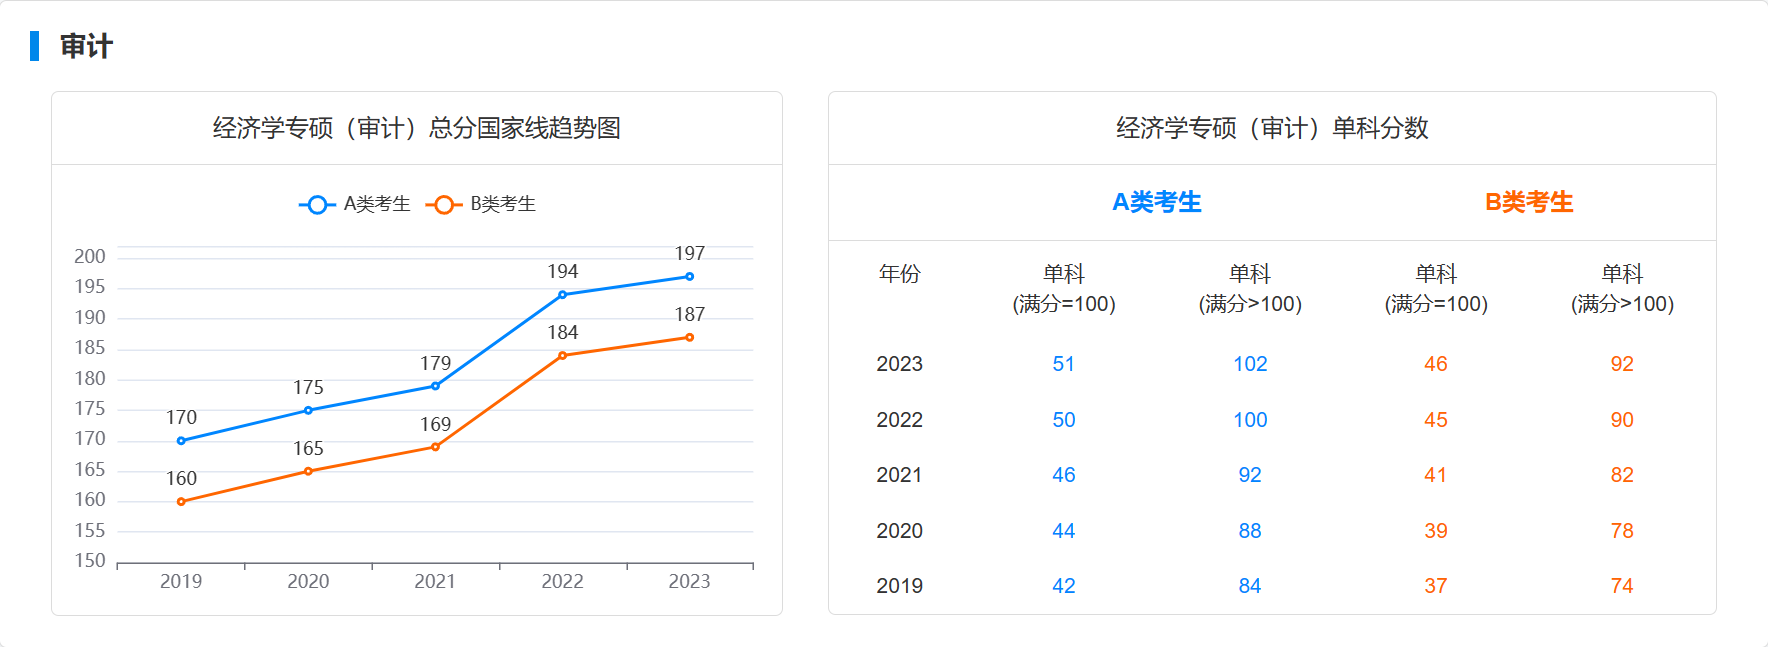This screenshot has width=1768, height=647.
Task: Click the 年份 column header
Action: tap(899, 274)
